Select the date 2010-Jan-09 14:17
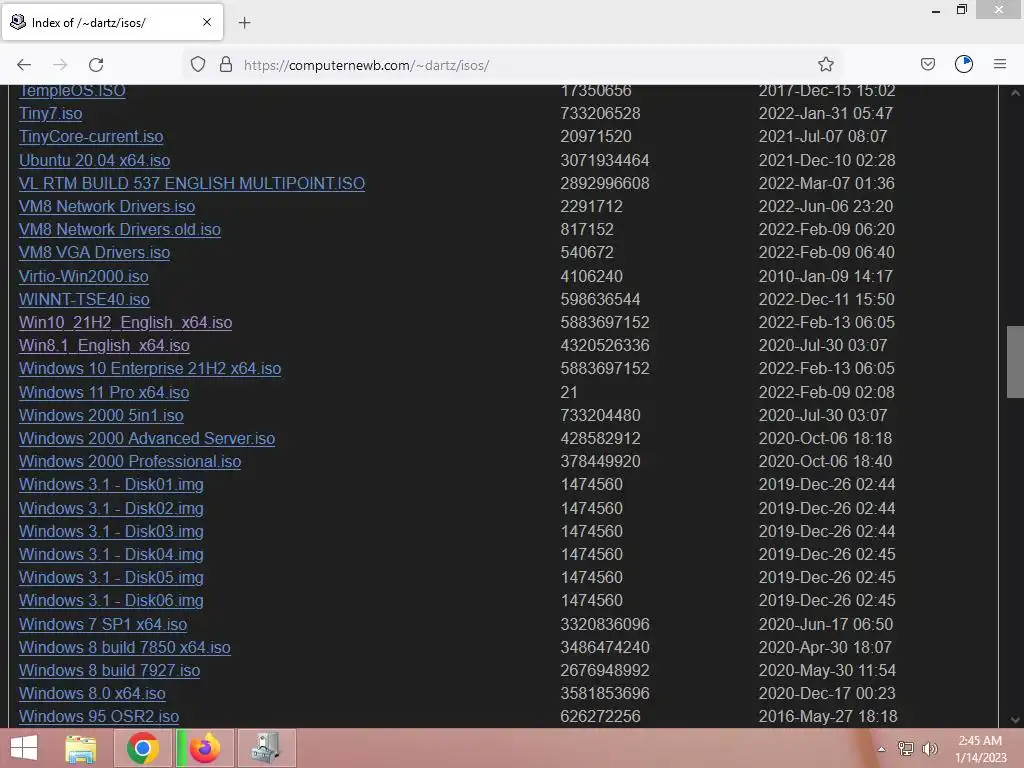1024x768 pixels. click(x=825, y=276)
